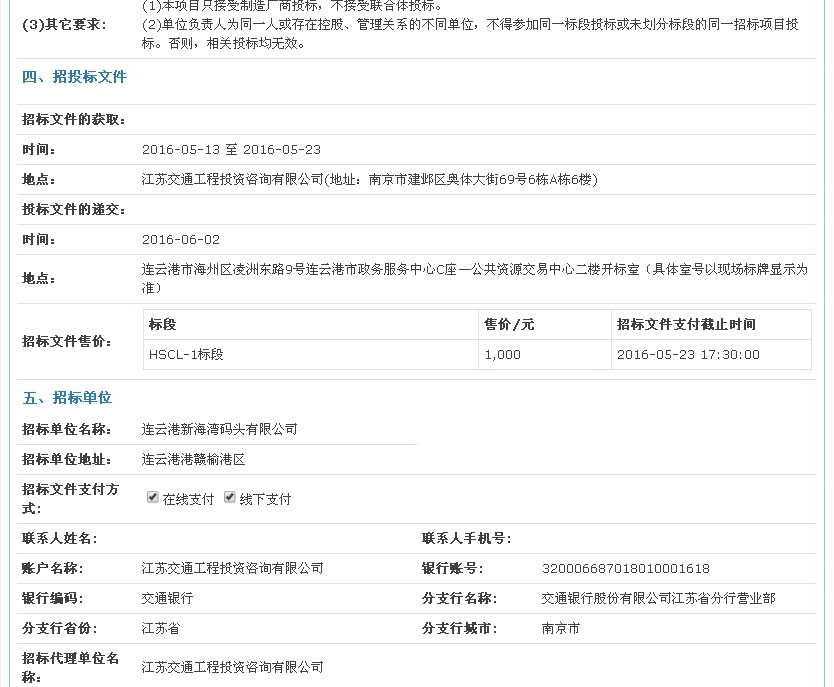Click the 账户名称 value 江苏交通工程投资咨询有限公司
Viewport: 834px width, 687px height.
coord(232,568)
